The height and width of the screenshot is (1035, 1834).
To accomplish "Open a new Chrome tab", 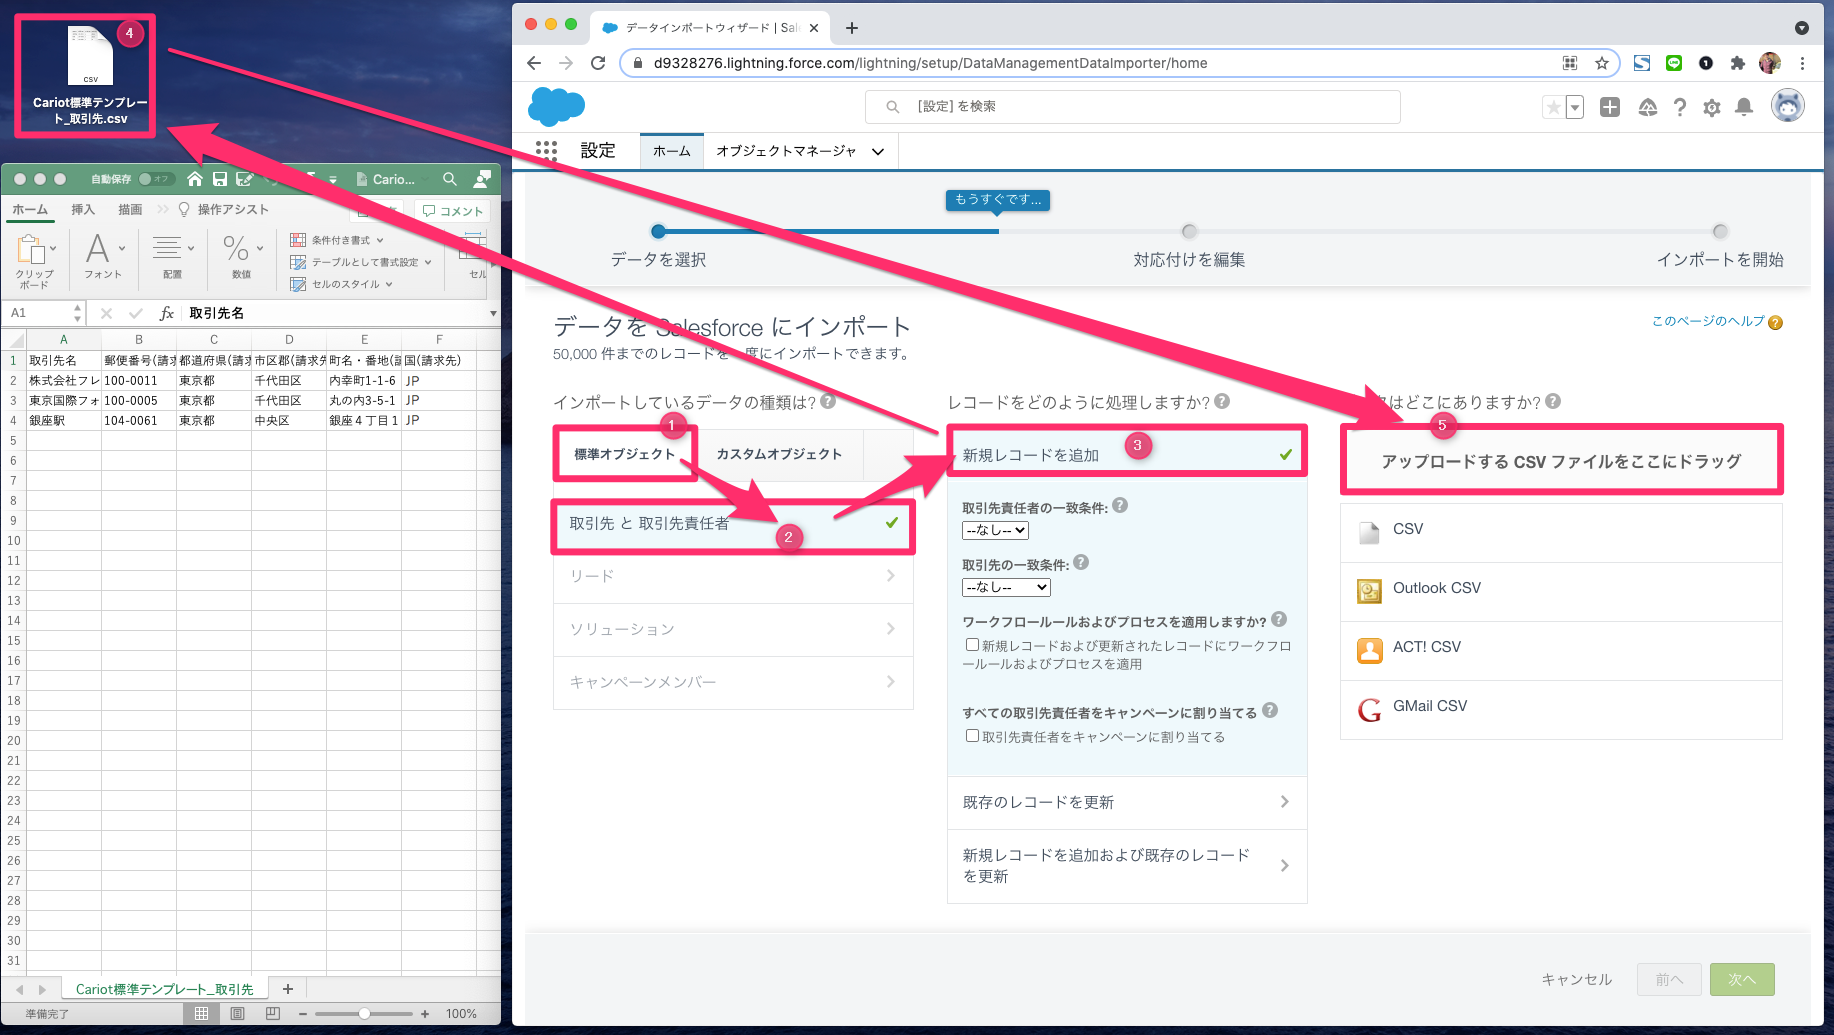I will tap(852, 28).
